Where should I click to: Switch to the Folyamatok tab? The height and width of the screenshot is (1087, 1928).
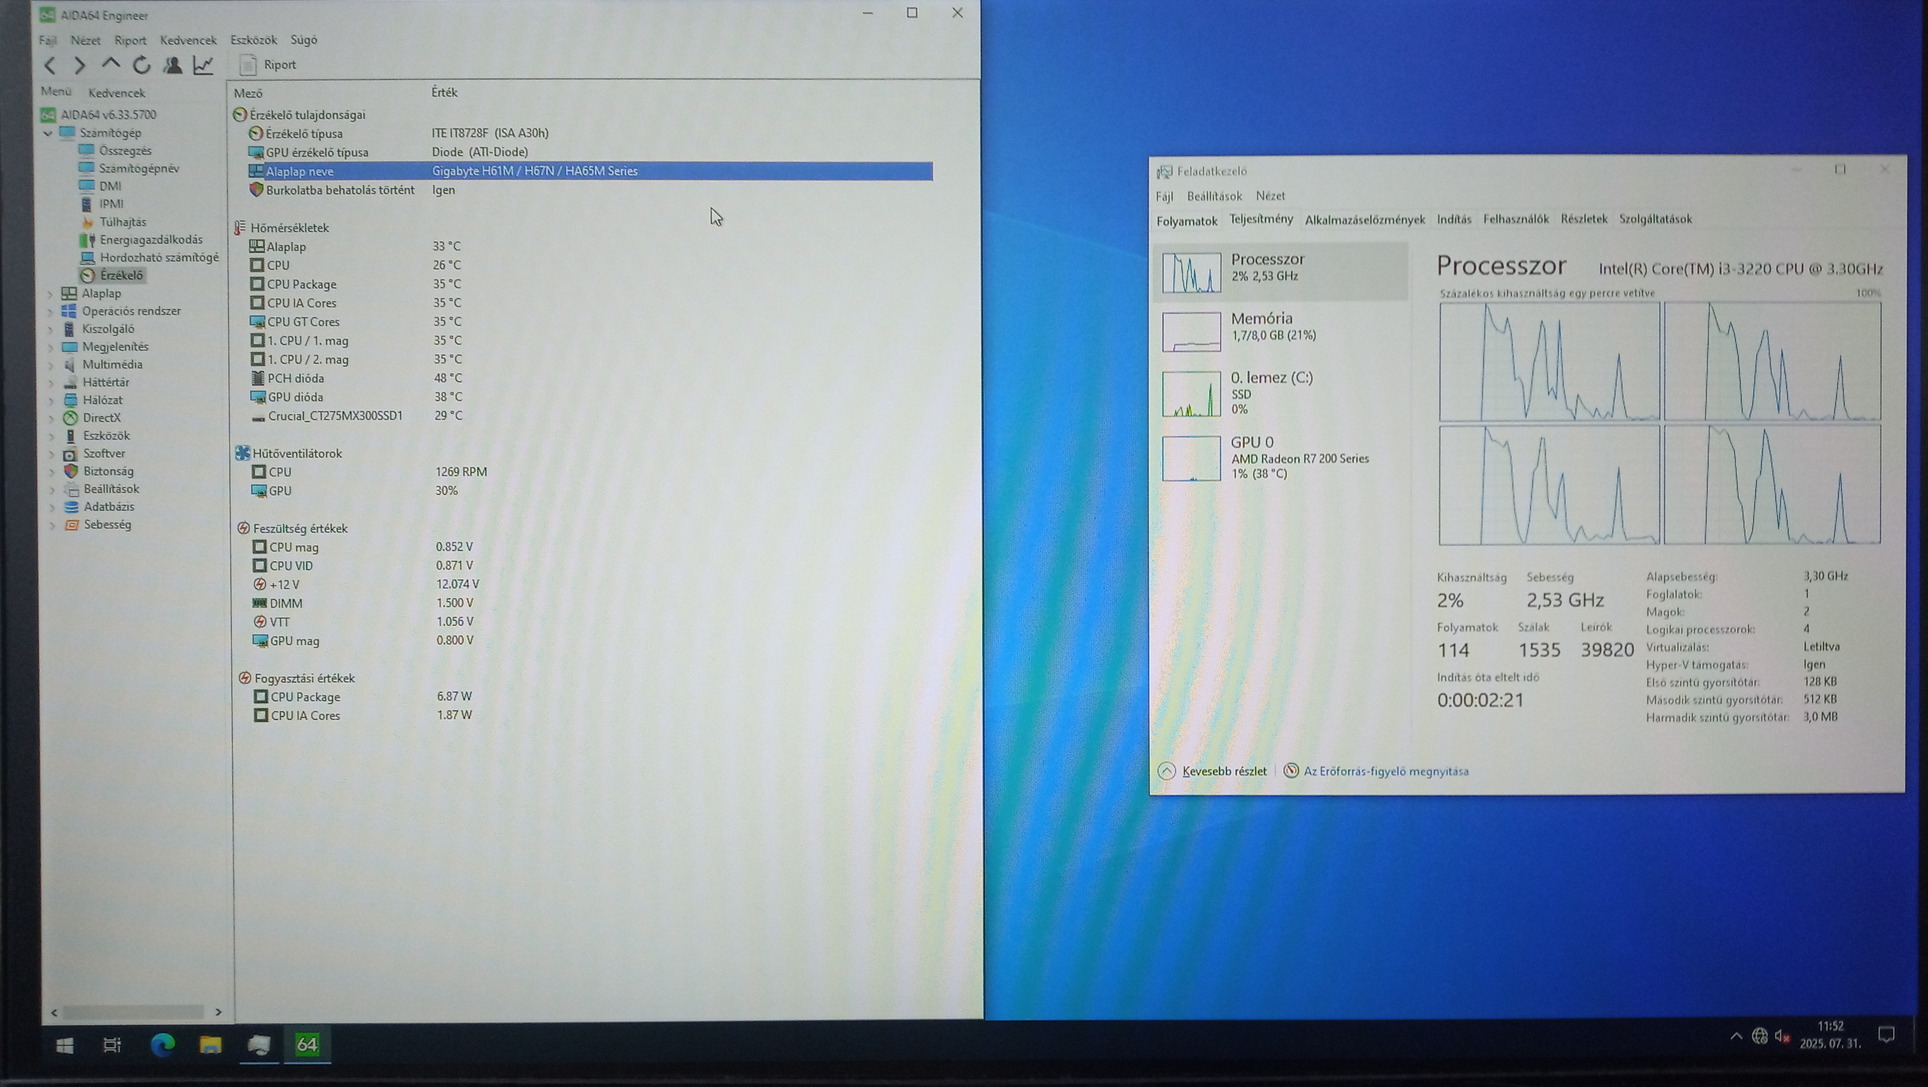pos(1186,221)
